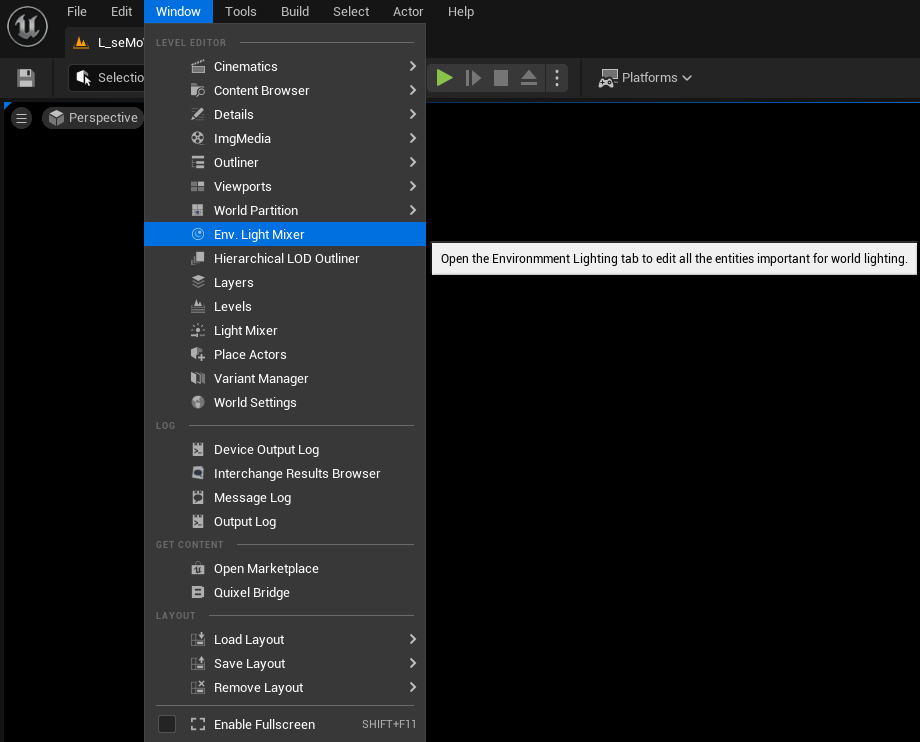Open play options three-dot menu
This screenshot has width=920, height=742.
557,77
